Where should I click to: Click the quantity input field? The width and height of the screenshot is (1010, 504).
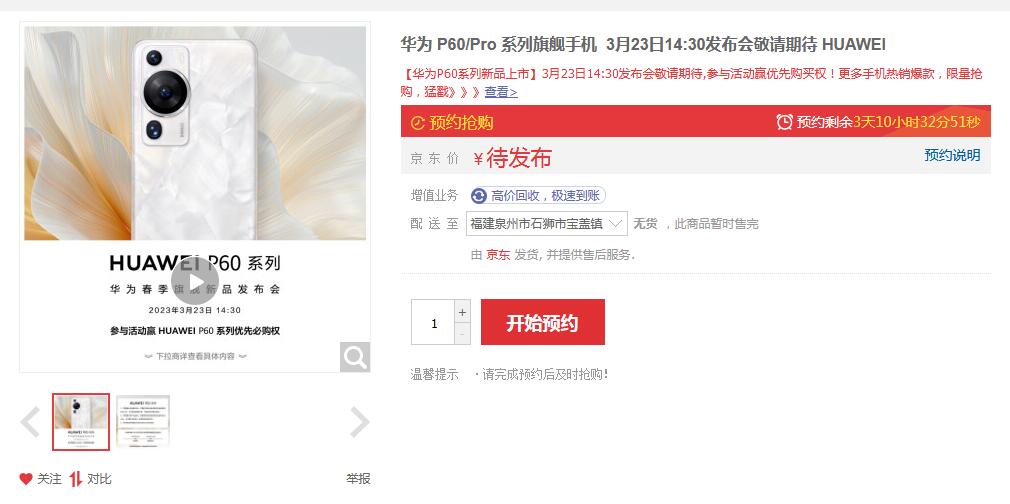click(433, 322)
